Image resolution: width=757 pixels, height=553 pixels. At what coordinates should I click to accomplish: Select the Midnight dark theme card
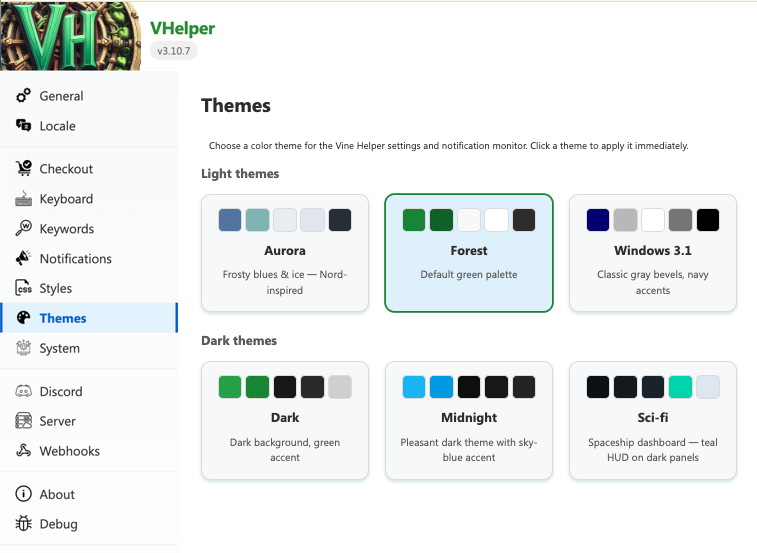[468, 420]
